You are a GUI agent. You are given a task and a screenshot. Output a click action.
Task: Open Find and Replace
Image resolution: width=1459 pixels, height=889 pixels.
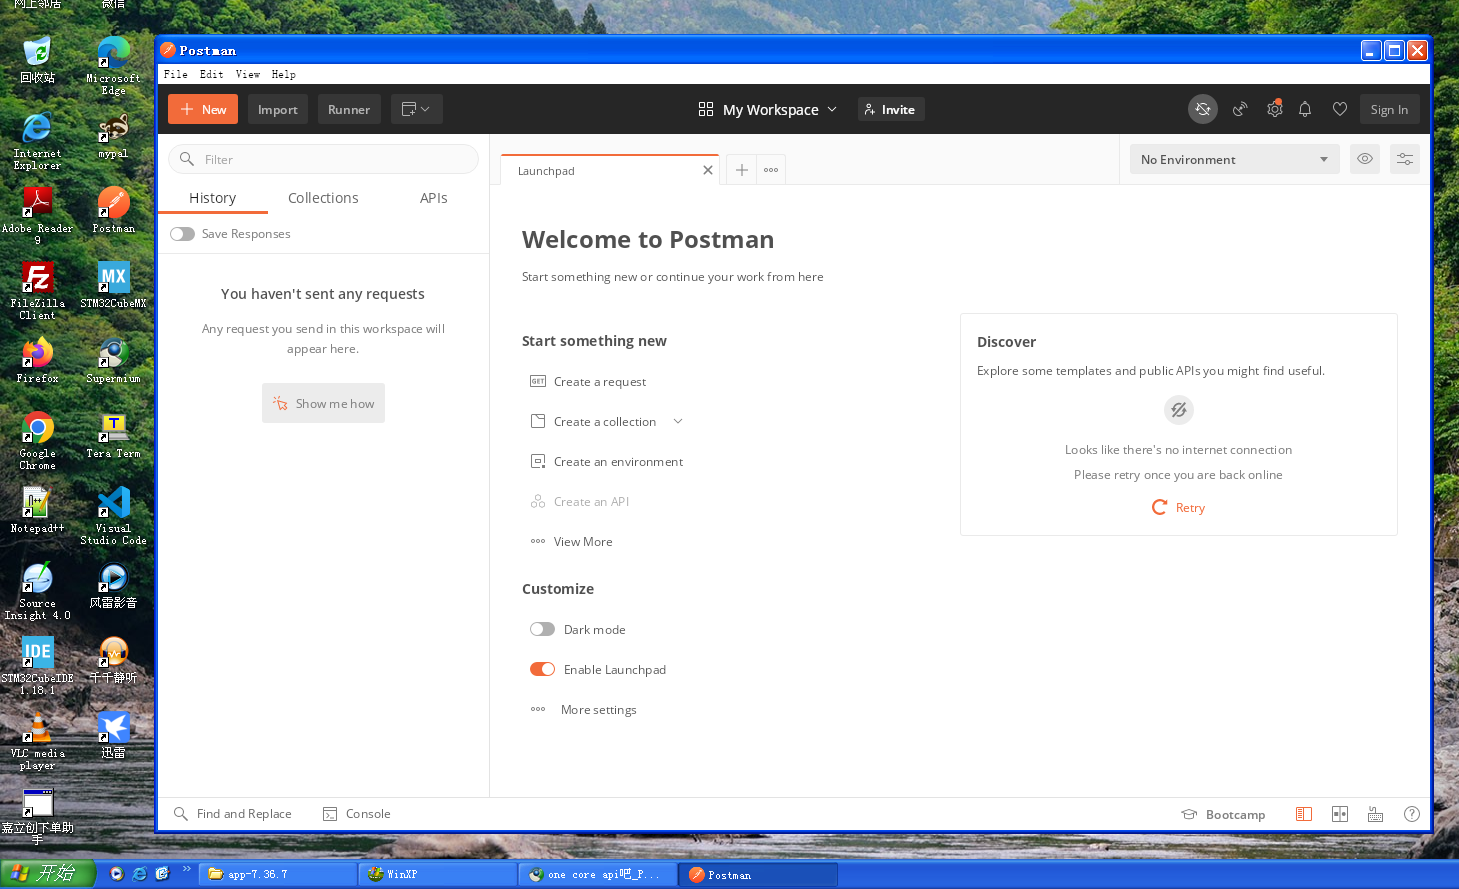tap(233, 814)
